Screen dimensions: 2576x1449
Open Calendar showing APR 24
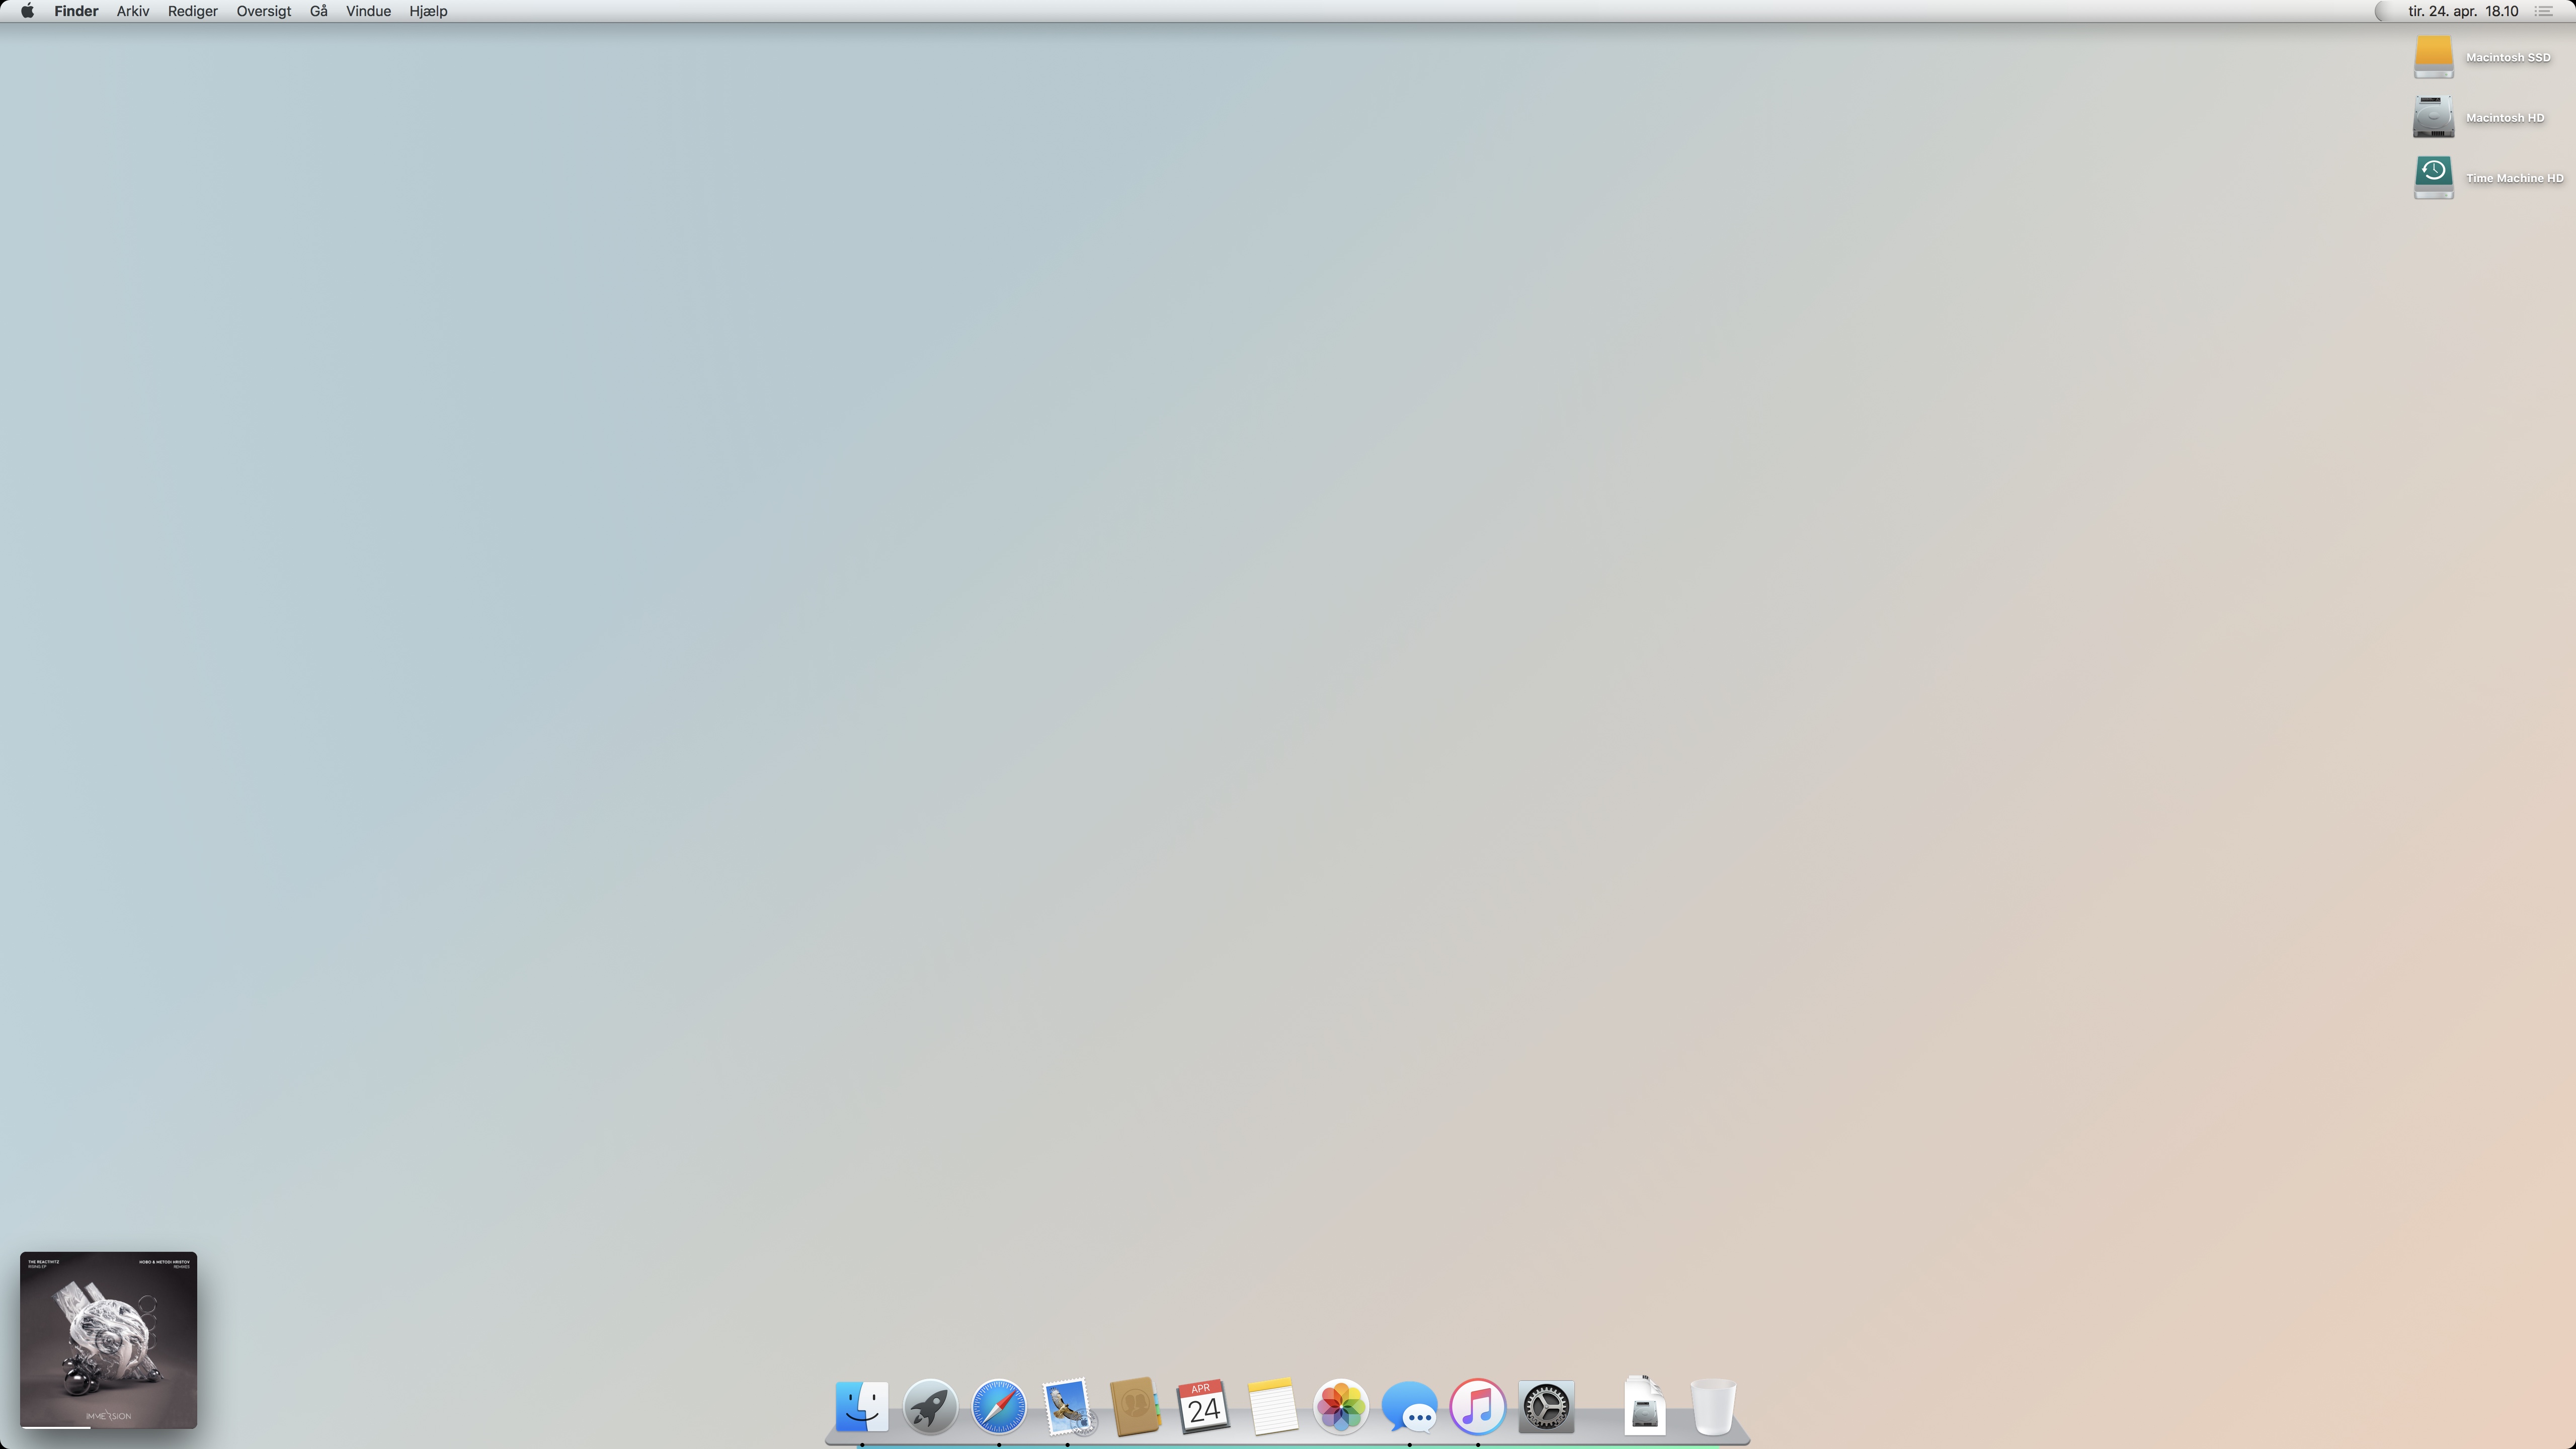click(x=1203, y=1407)
